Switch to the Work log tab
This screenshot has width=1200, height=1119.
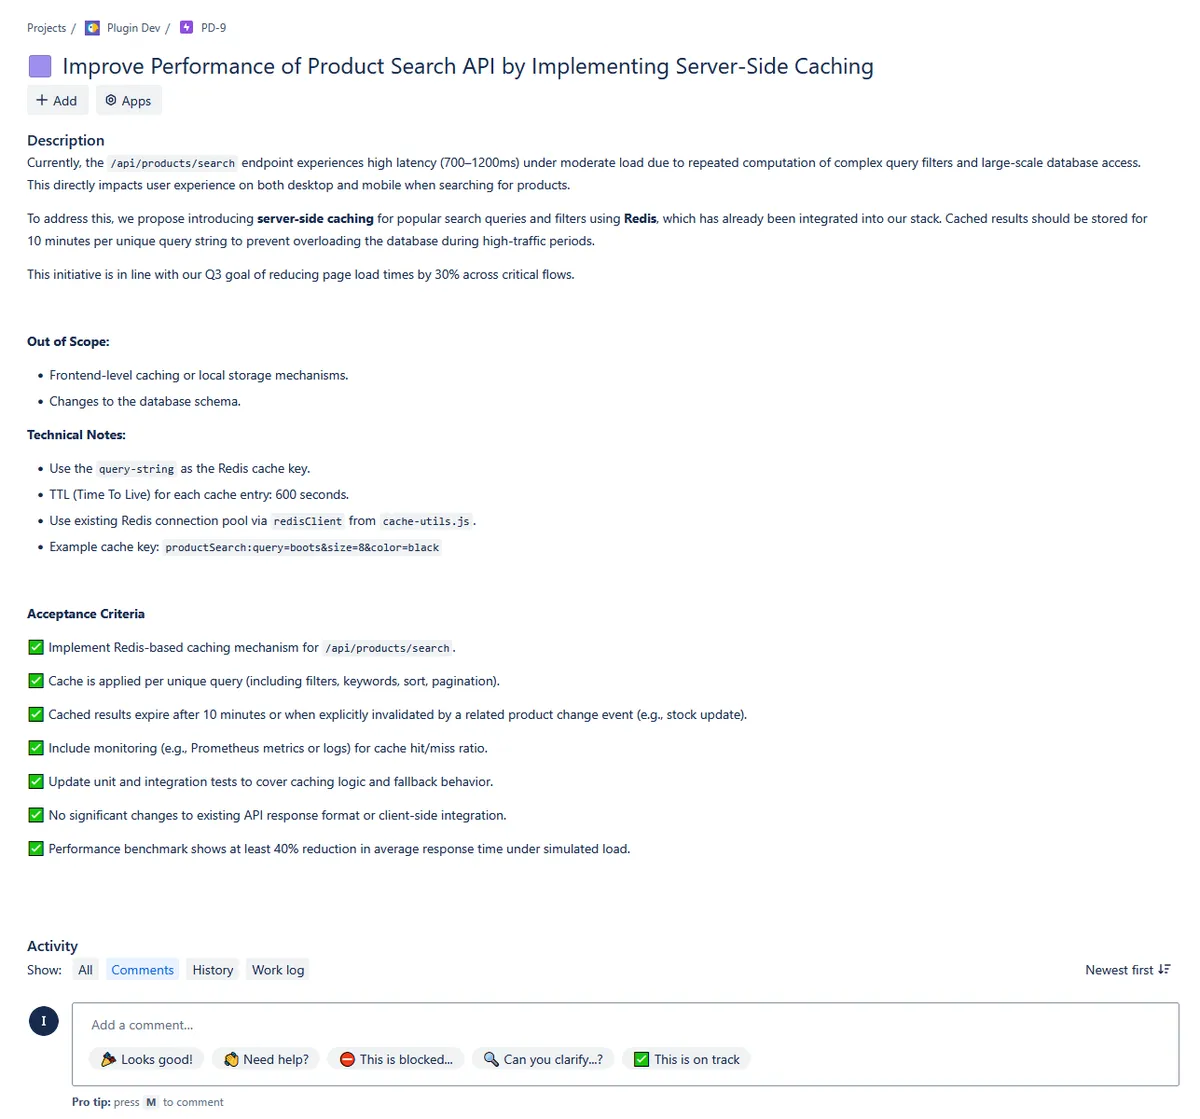[x=278, y=970]
